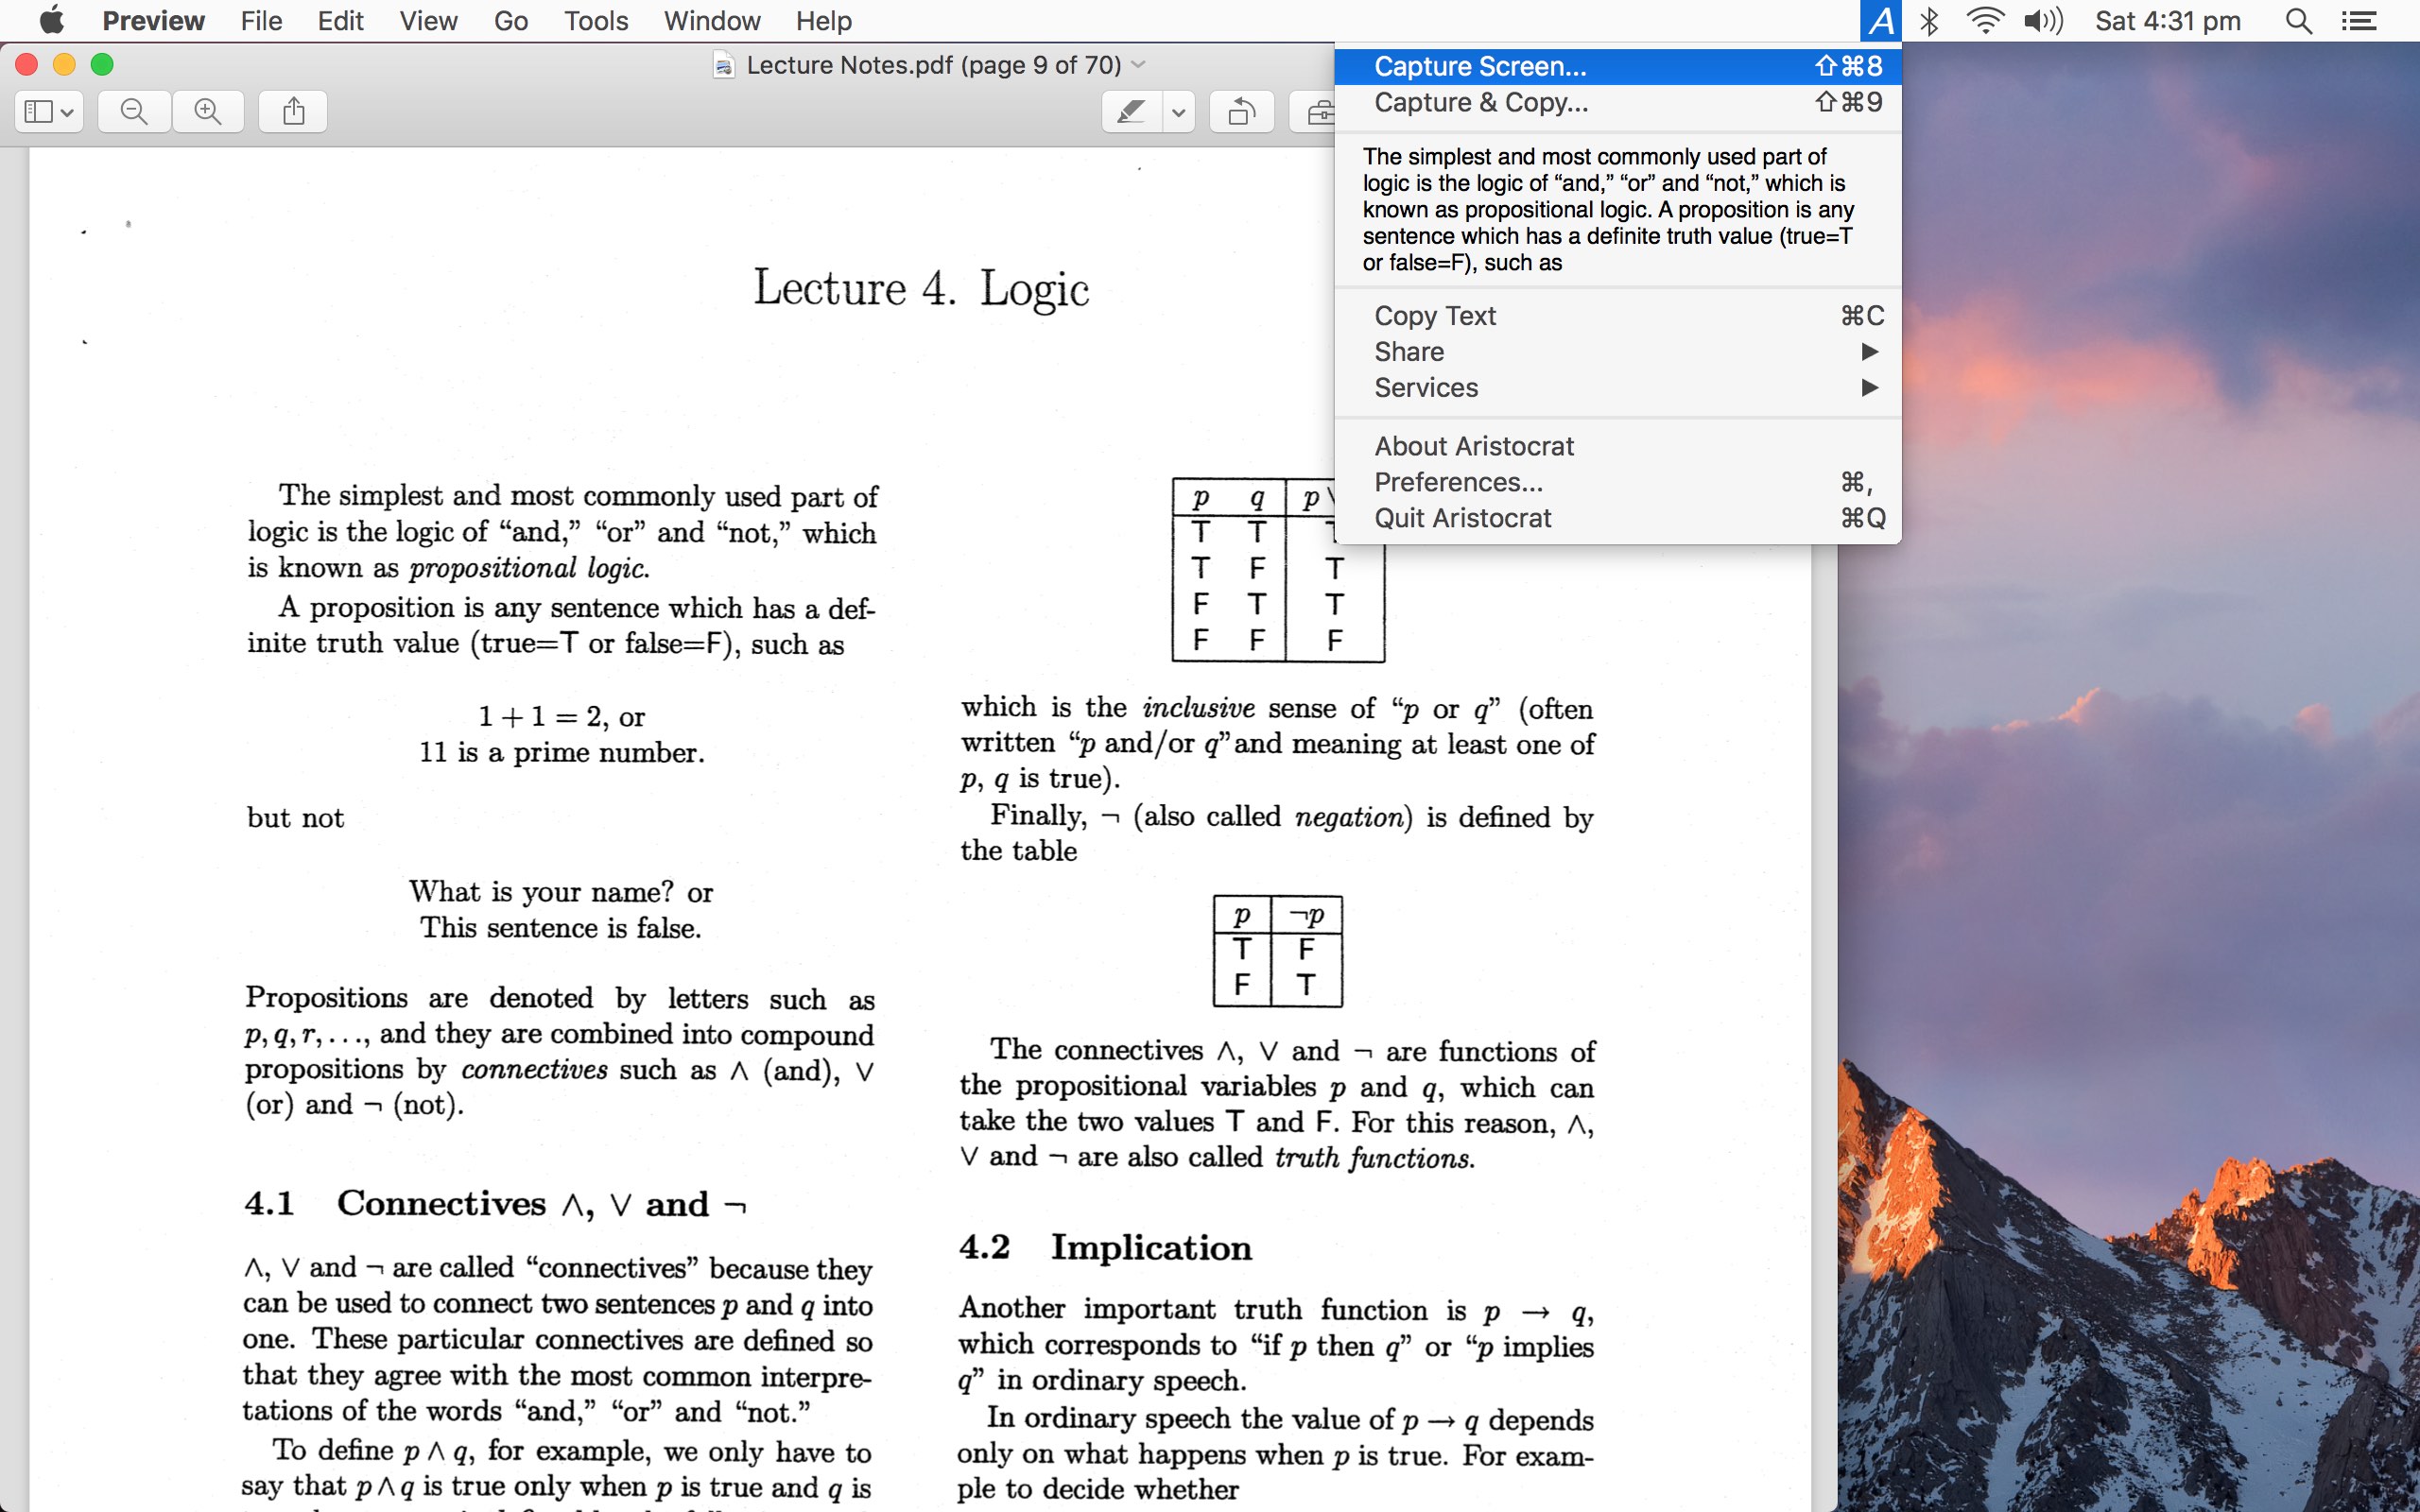
Task: Open the Tools menu
Action: click(x=595, y=21)
